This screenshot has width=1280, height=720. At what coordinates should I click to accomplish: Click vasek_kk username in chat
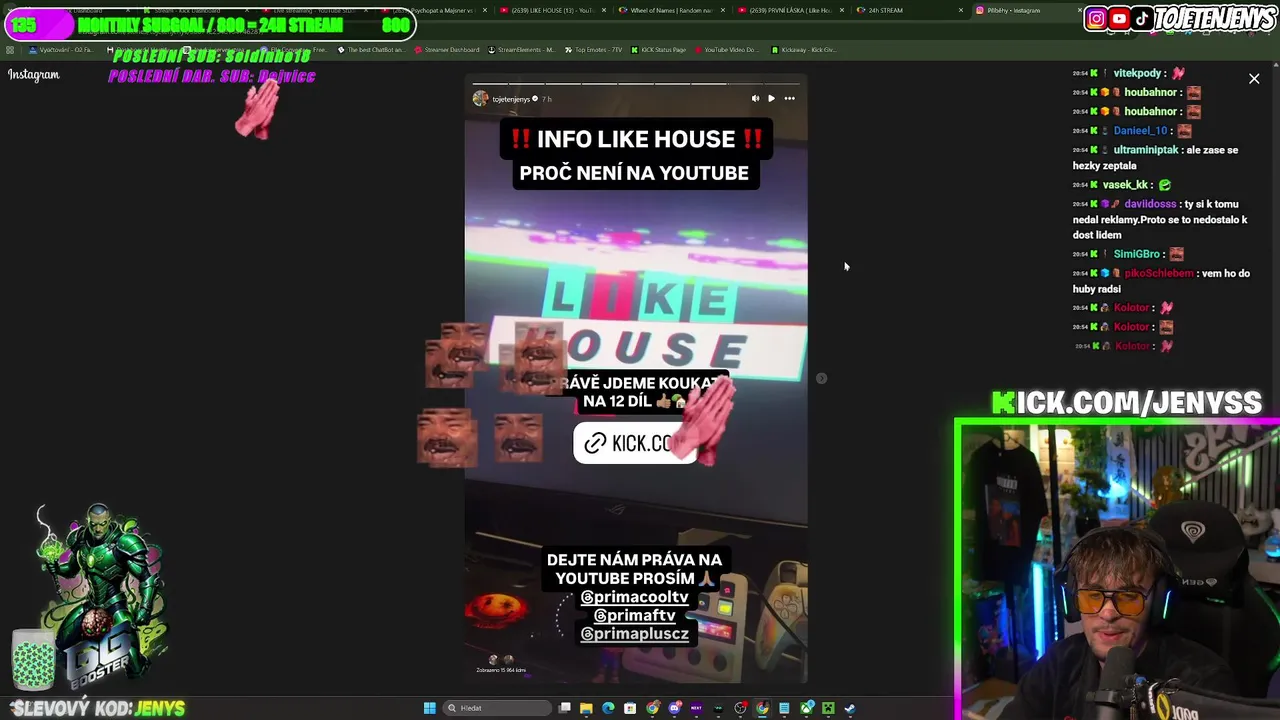1125,185
